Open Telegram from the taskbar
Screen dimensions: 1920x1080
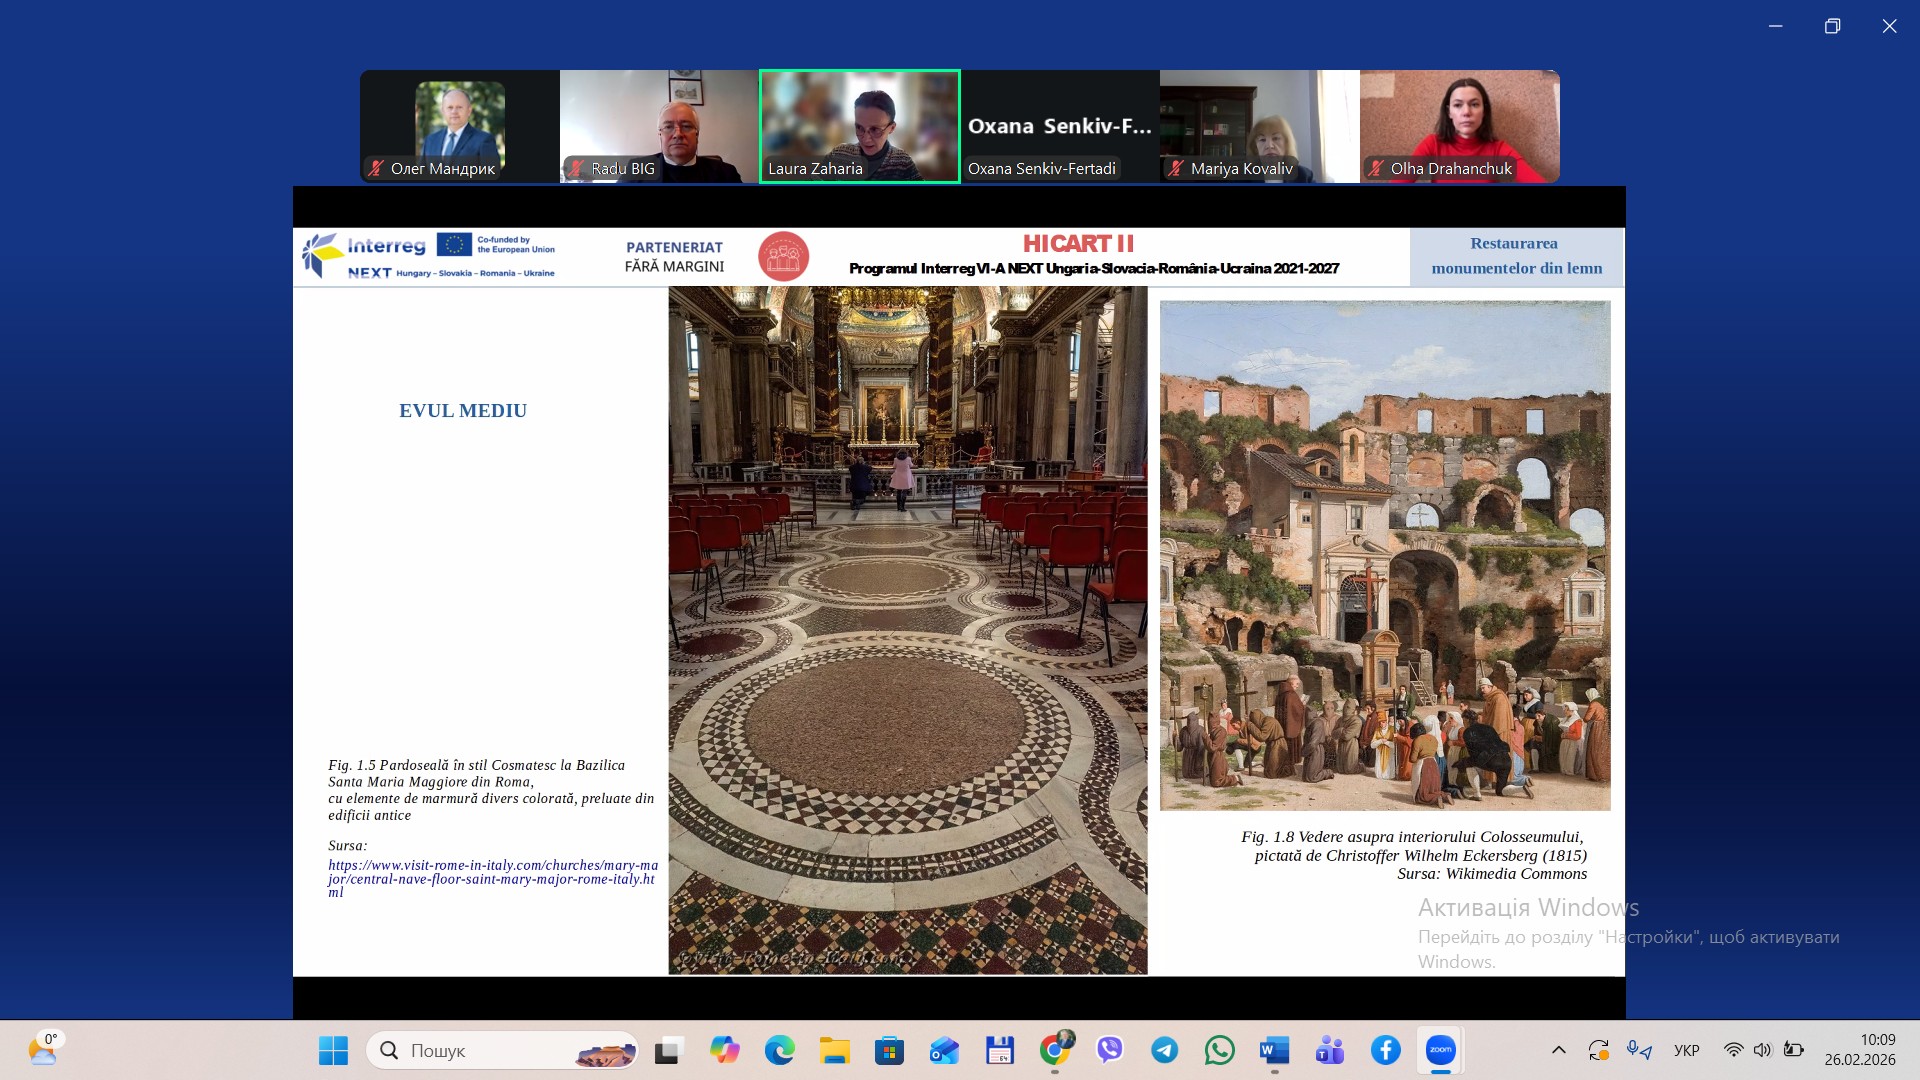[1164, 1050]
